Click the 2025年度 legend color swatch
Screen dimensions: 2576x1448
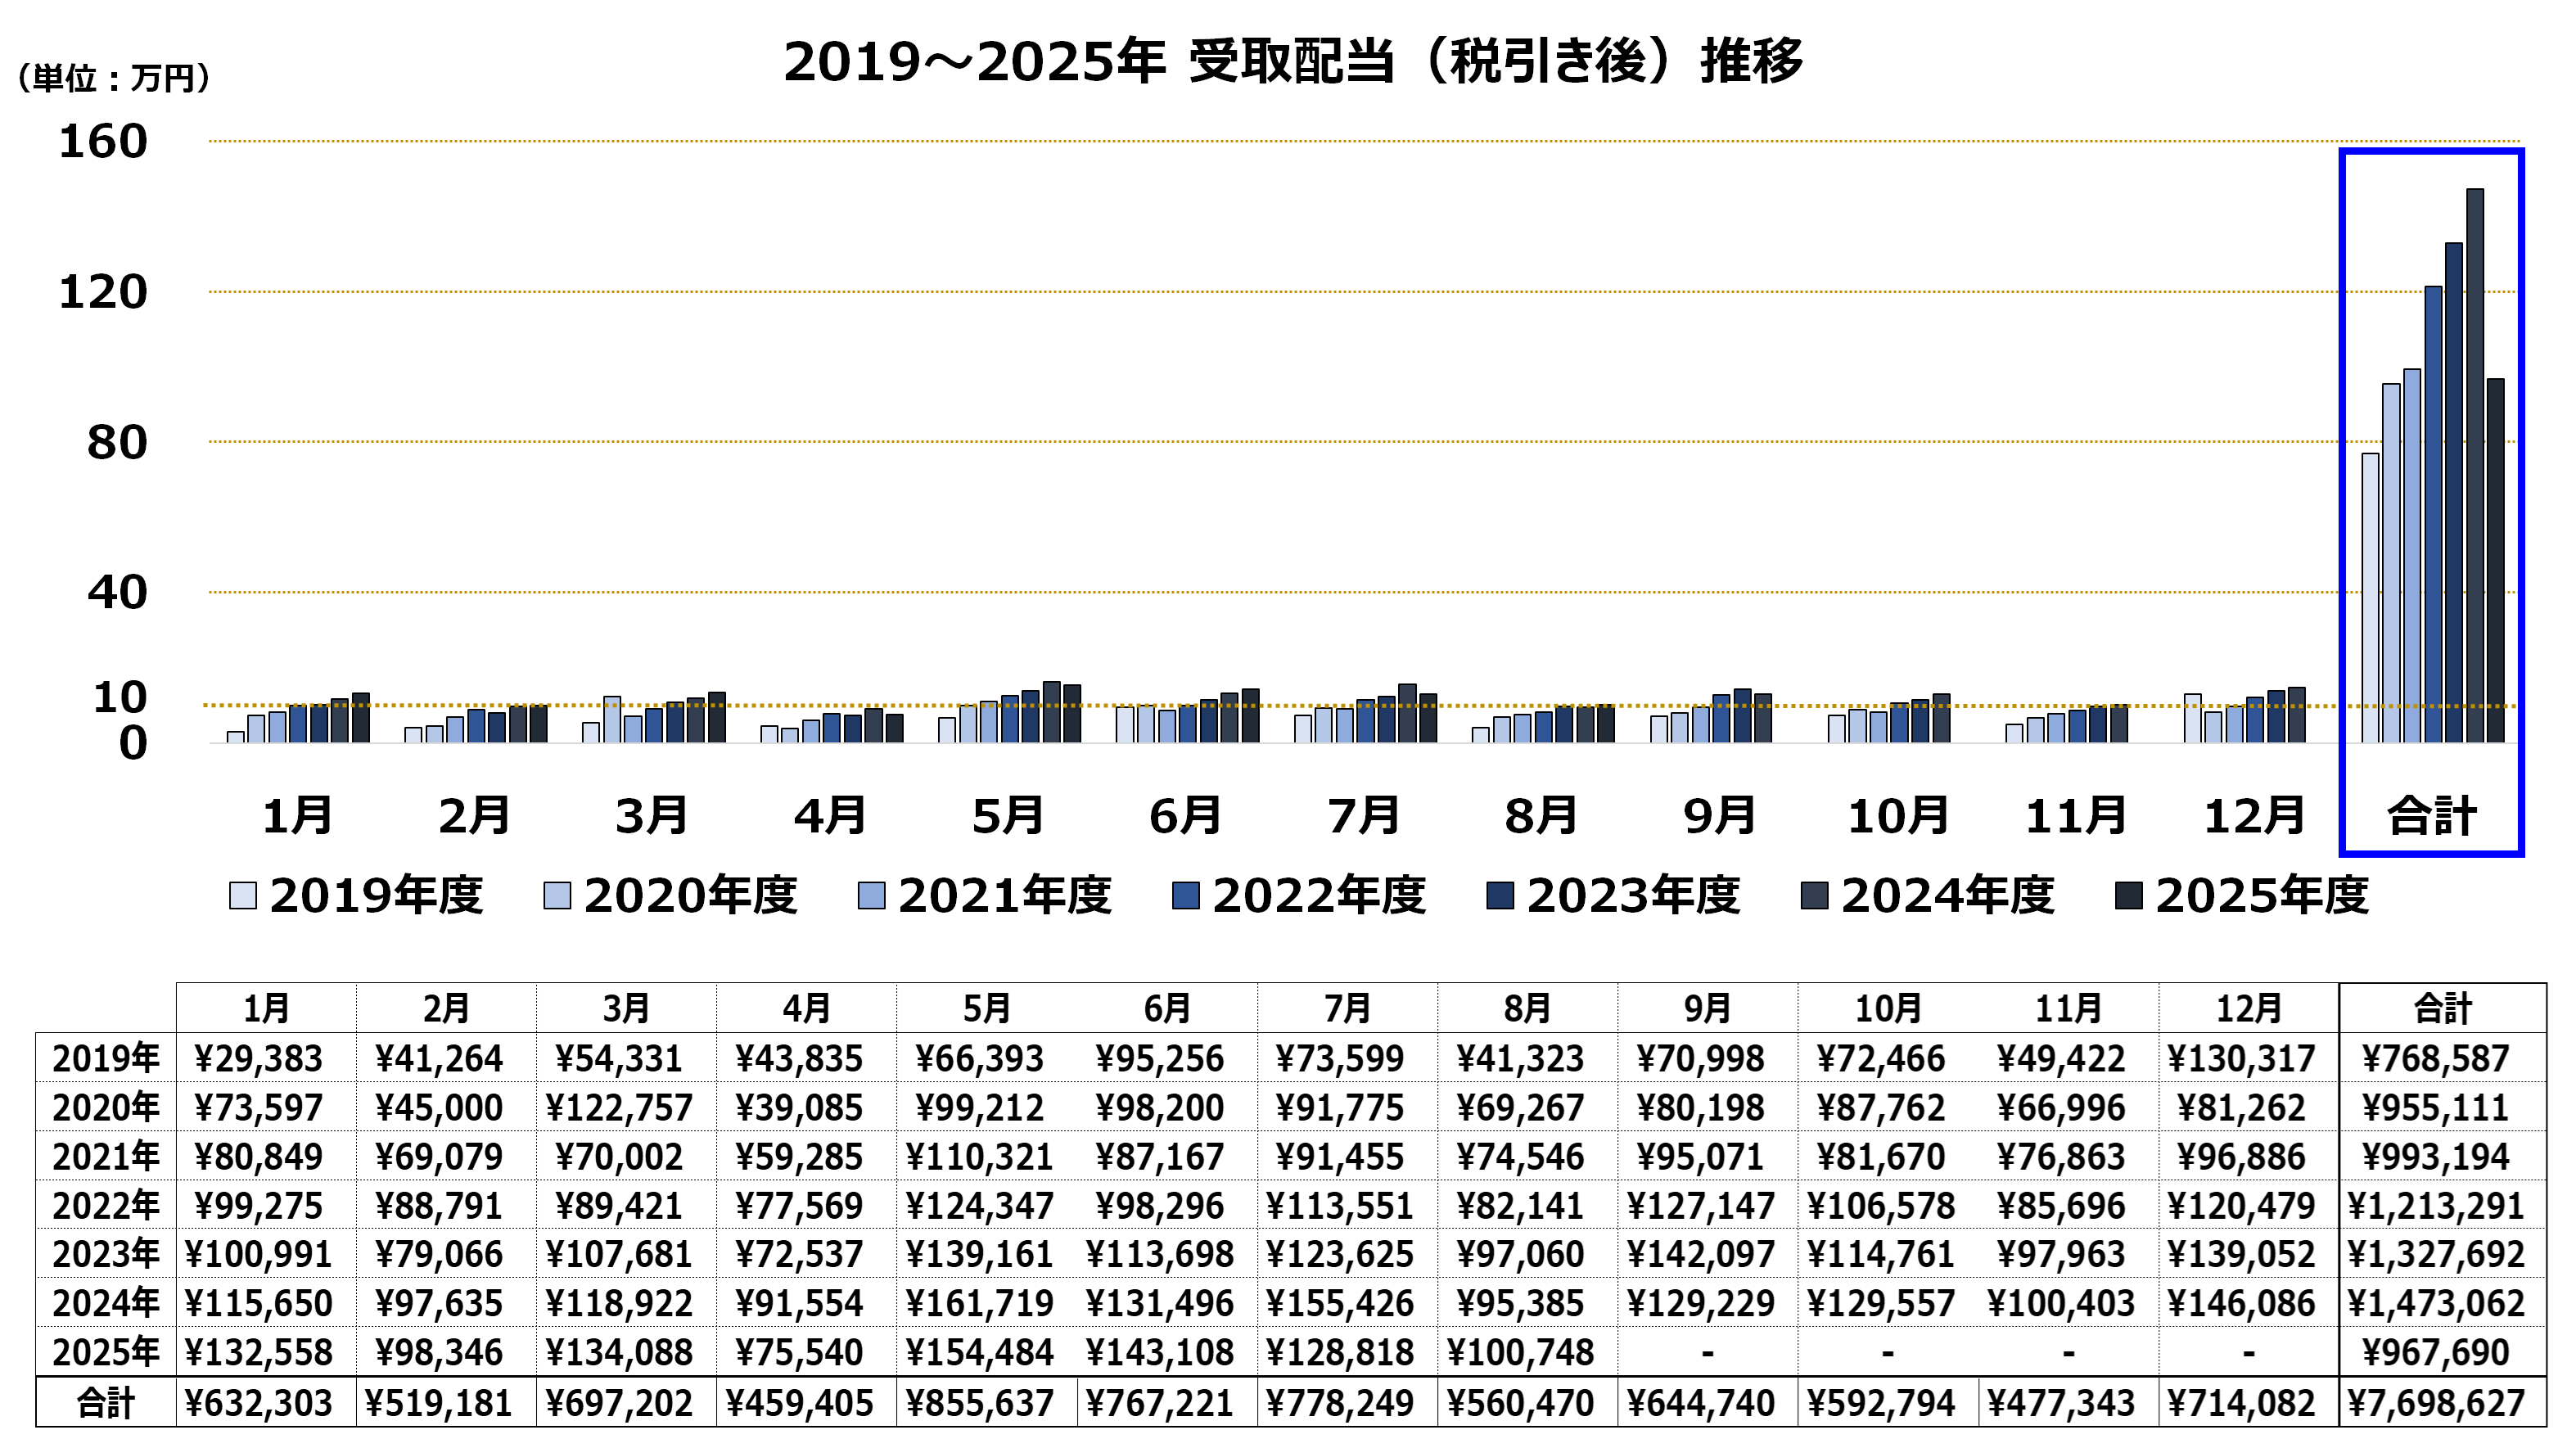[x=2128, y=895]
